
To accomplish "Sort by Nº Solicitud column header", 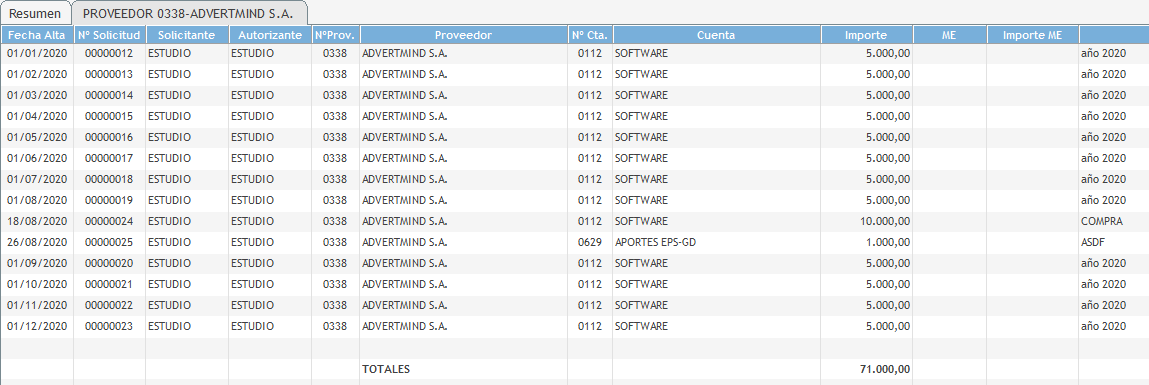I will [x=109, y=35].
